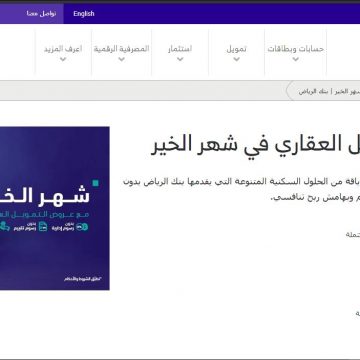The width and height of the screenshot is (360, 360).
Task: Click the بنك الرياض breadcrumb item
Action: [x=313, y=91]
